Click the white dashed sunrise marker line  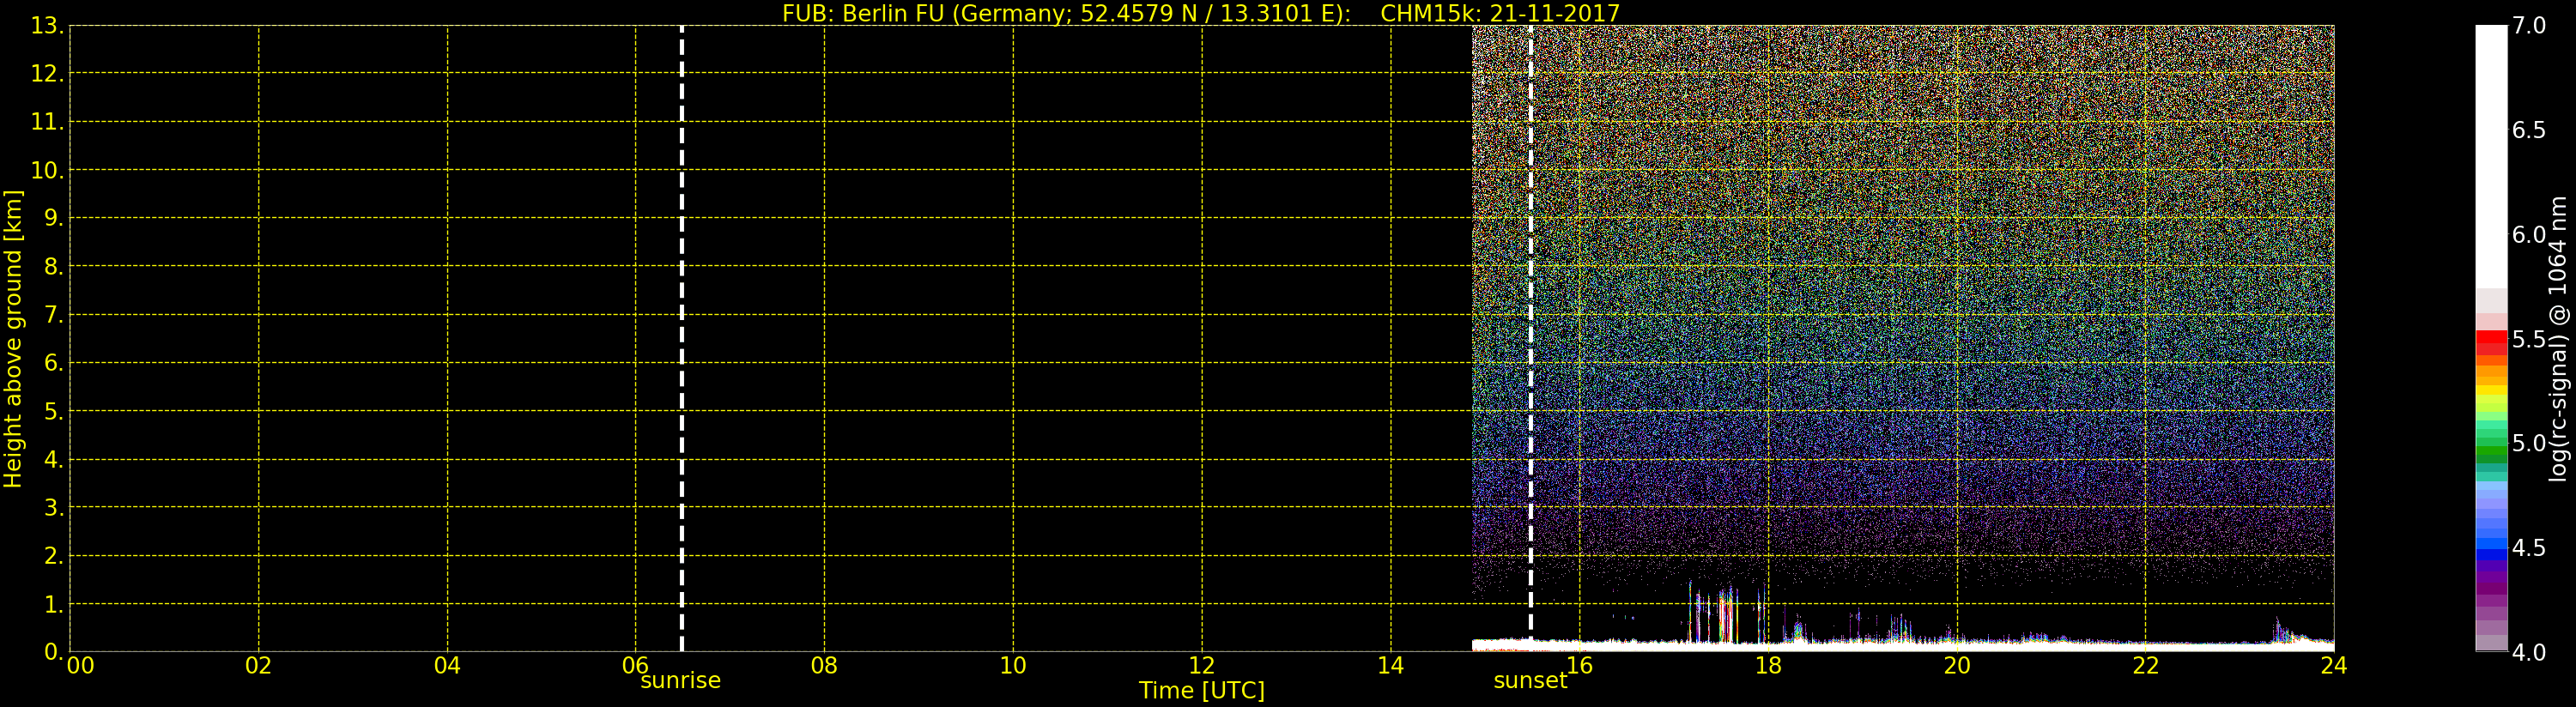pos(682,338)
